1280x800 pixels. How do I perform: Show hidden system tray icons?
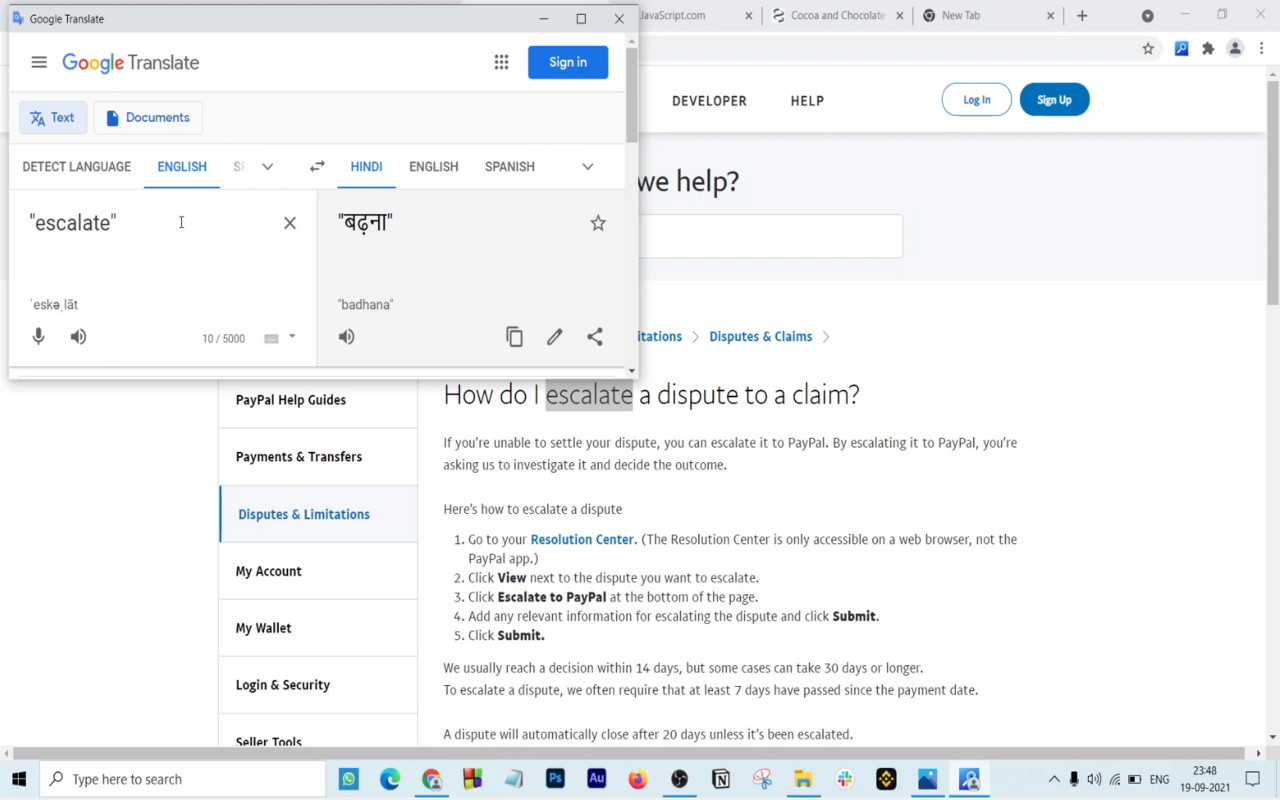pyautogui.click(x=1053, y=779)
